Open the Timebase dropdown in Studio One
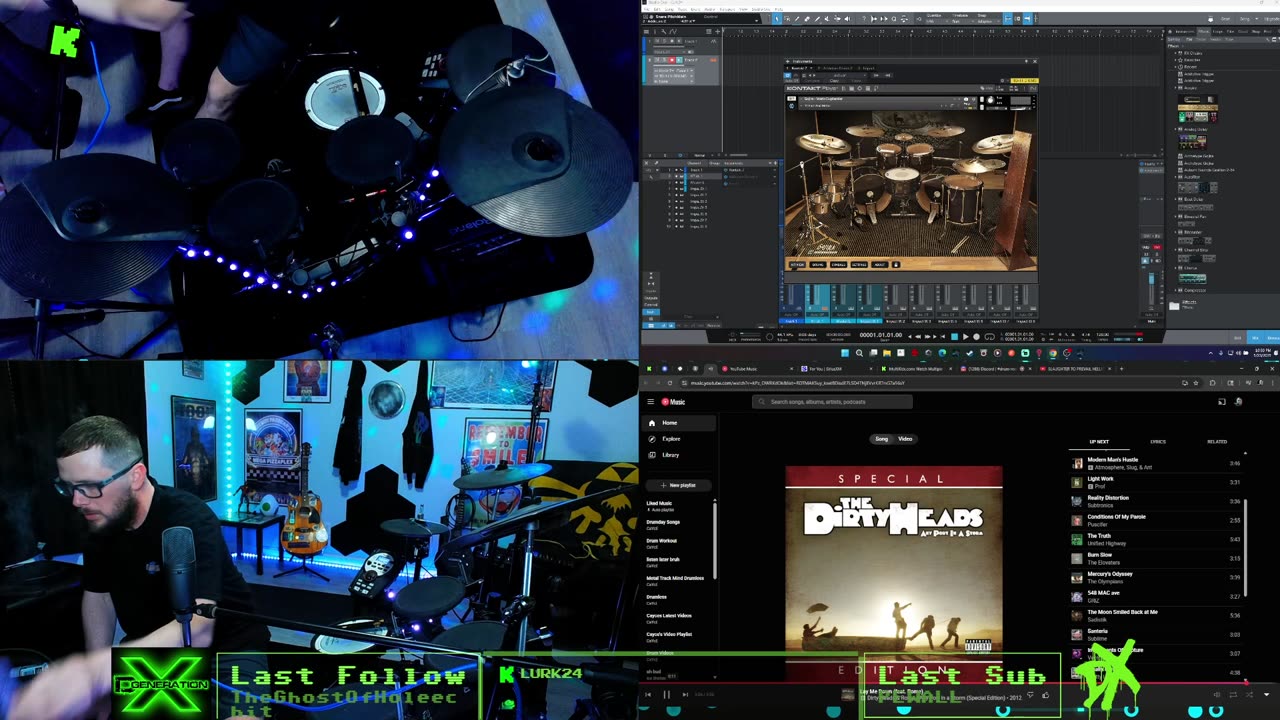Screen dimensions: 1280x720 pyautogui.click(x=962, y=22)
